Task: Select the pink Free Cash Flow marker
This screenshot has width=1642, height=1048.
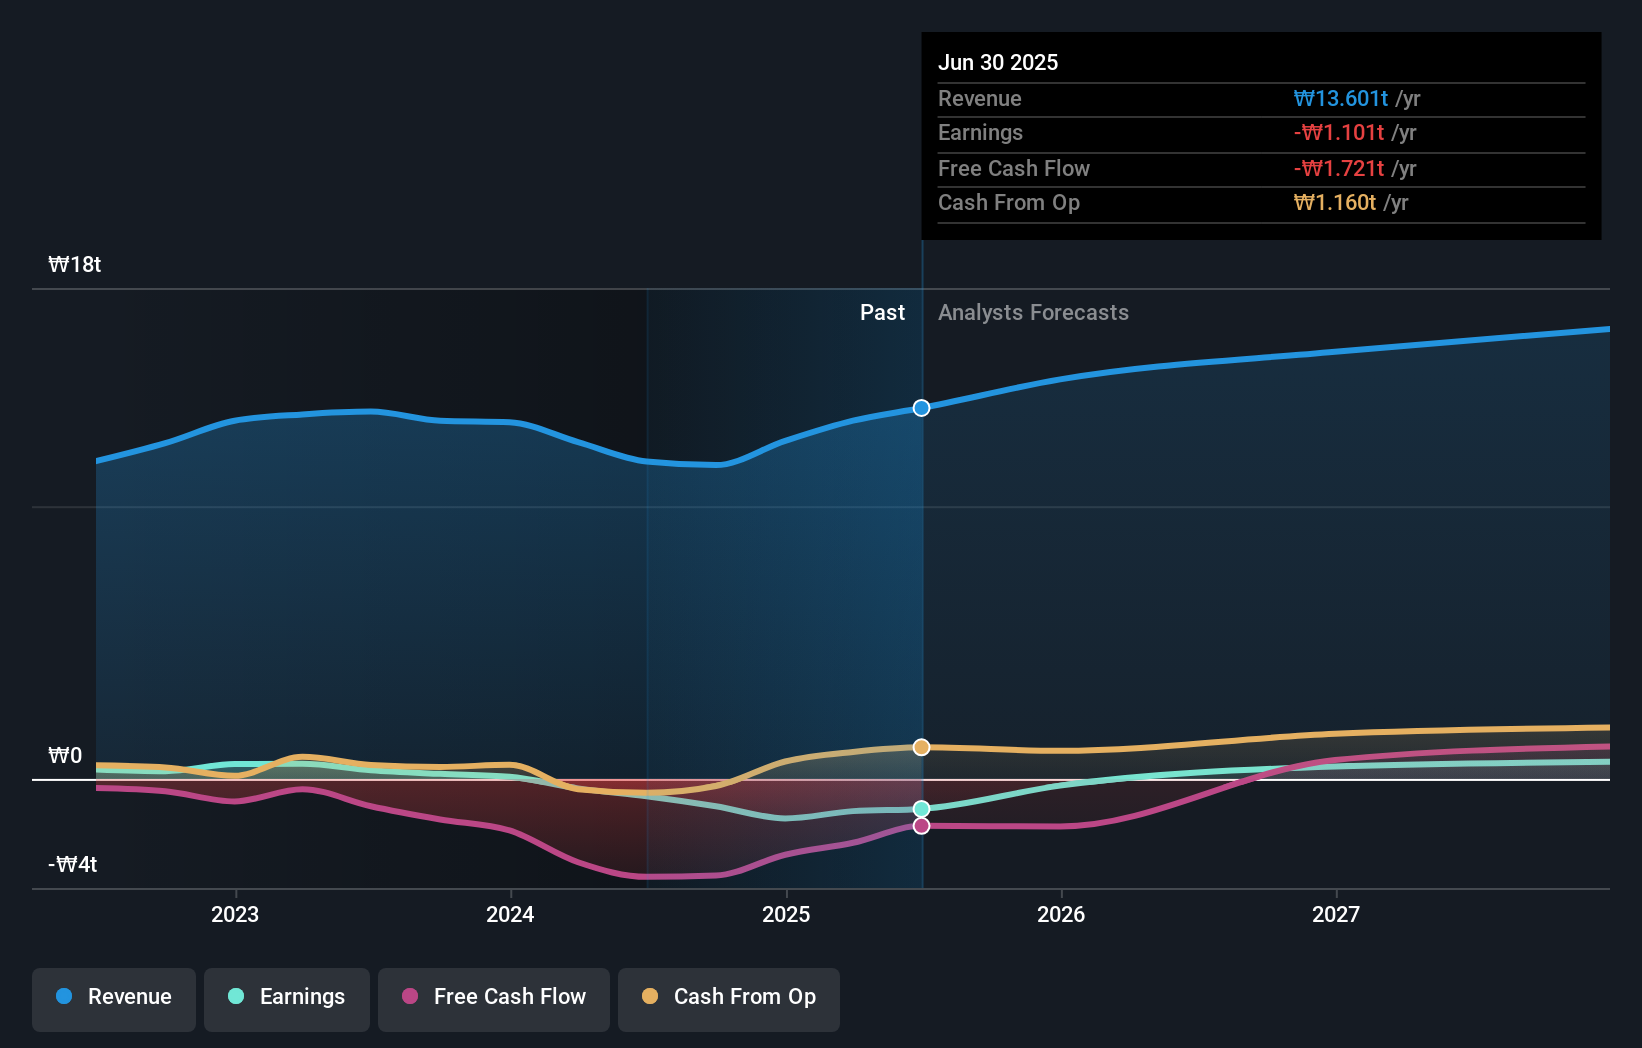Action: (920, 825)
